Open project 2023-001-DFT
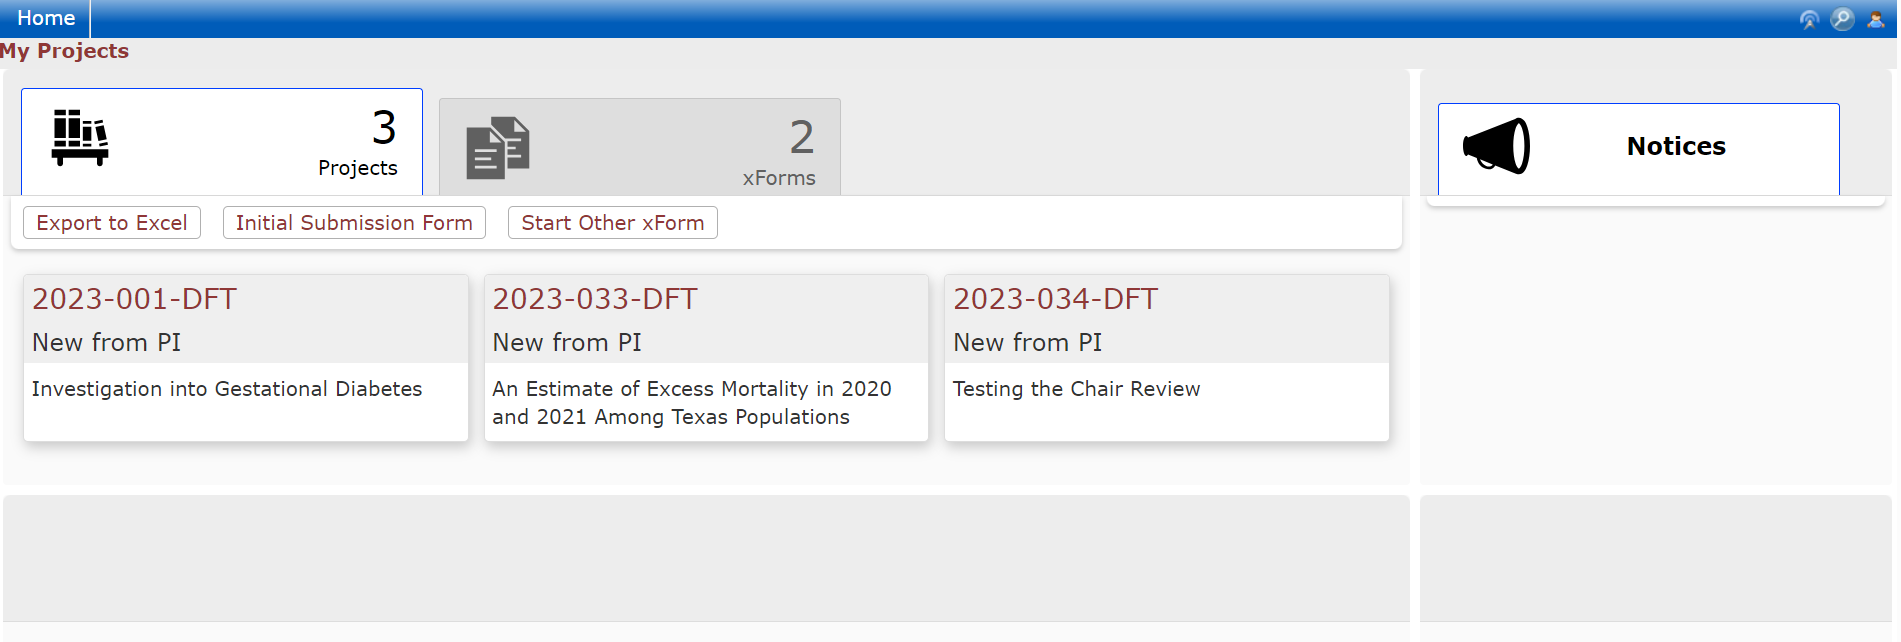The image size is (1901, 642). (x=135, y=298)
